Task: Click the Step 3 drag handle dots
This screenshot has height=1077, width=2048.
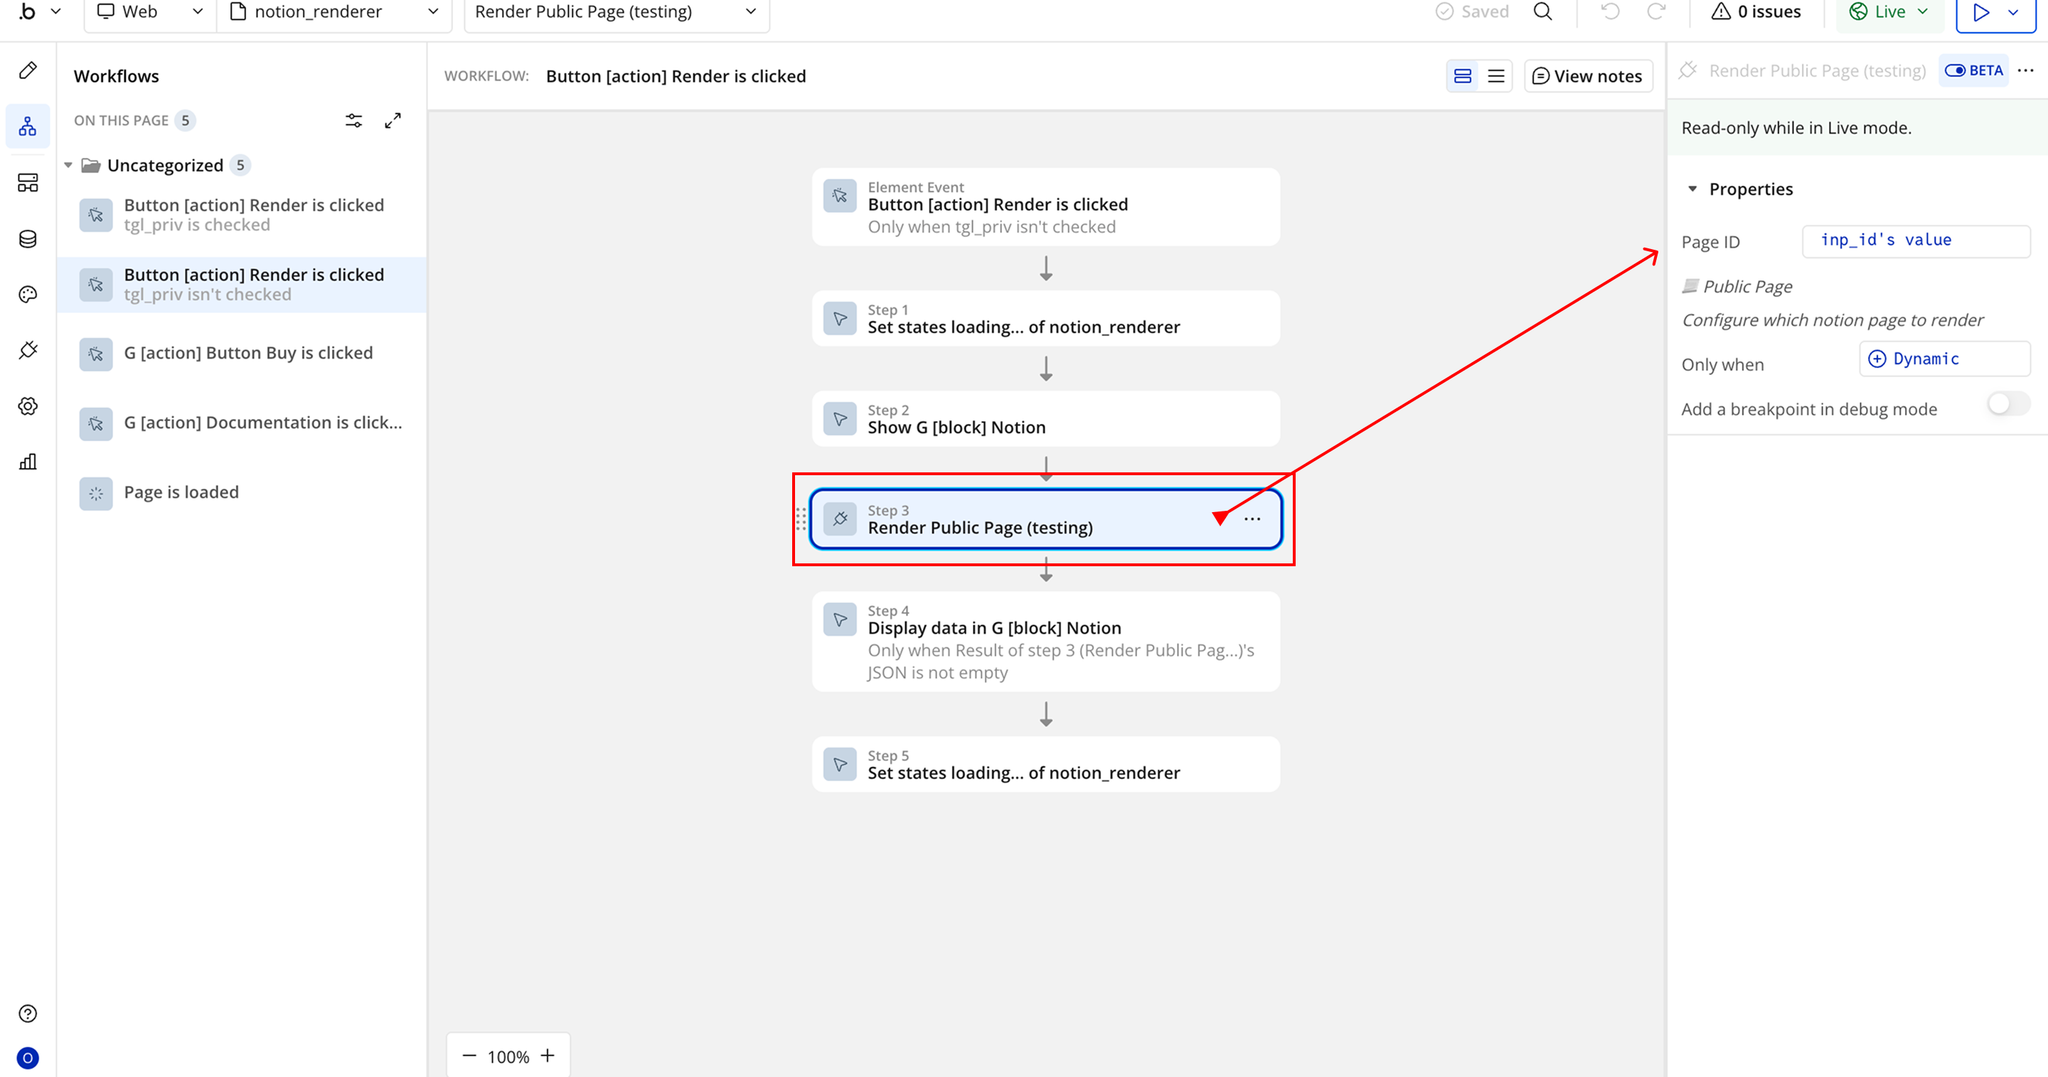Action: (801, 519)
